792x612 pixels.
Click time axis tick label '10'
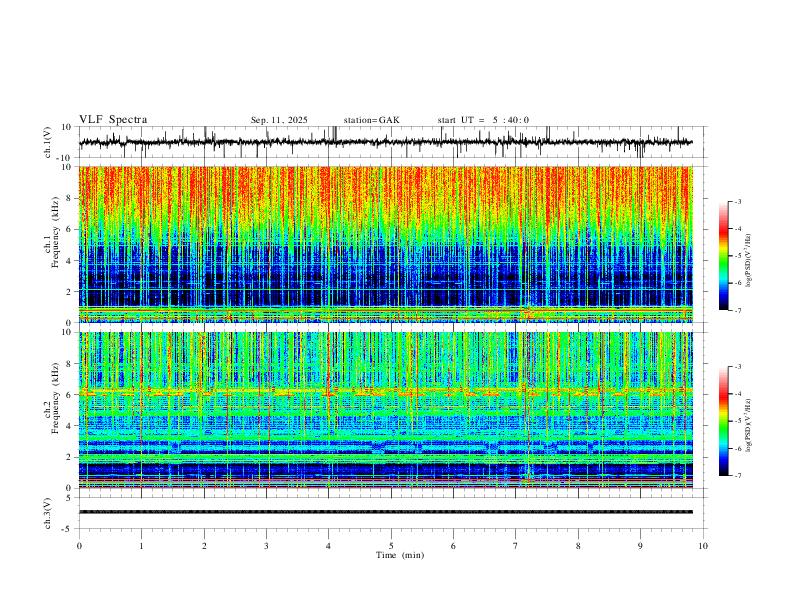(703, 546)
